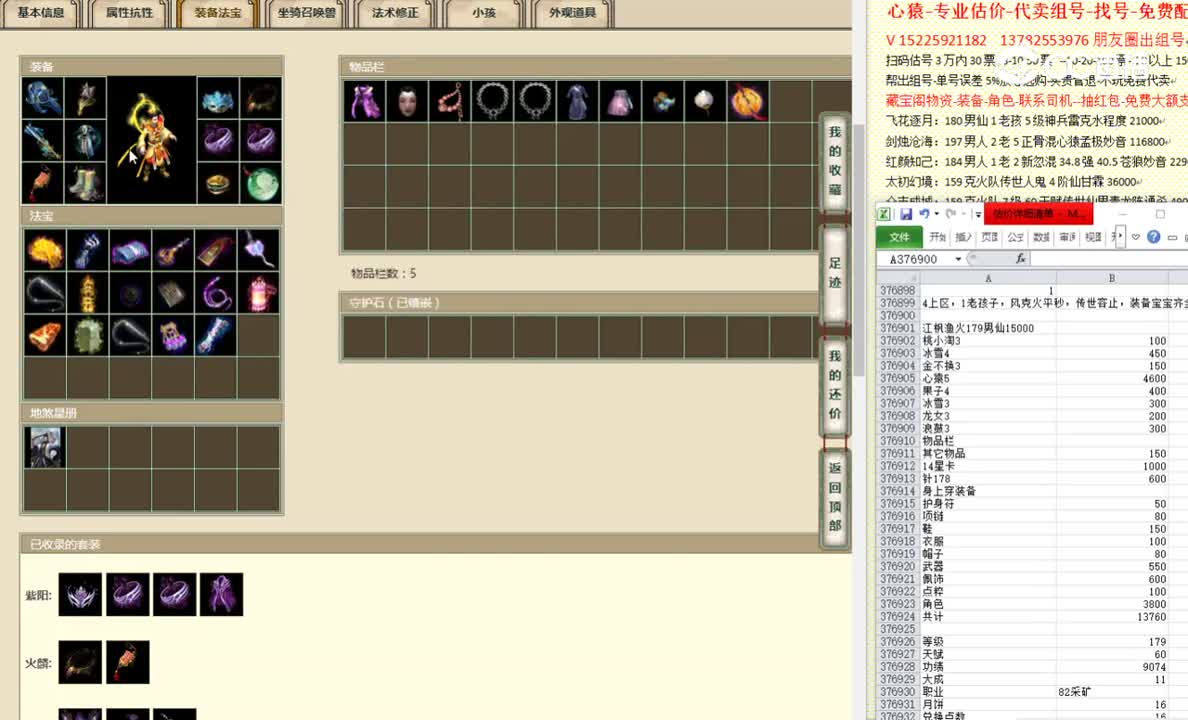Open Excel Help via the question mark icon

1153,237
